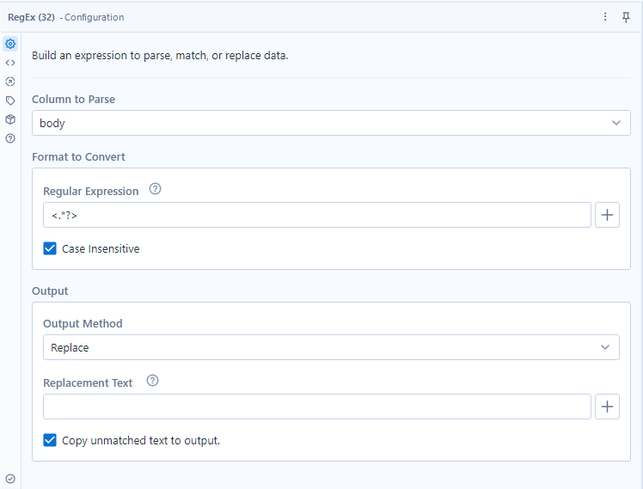Click into the Regular Expression input field

tap(316, 215)
